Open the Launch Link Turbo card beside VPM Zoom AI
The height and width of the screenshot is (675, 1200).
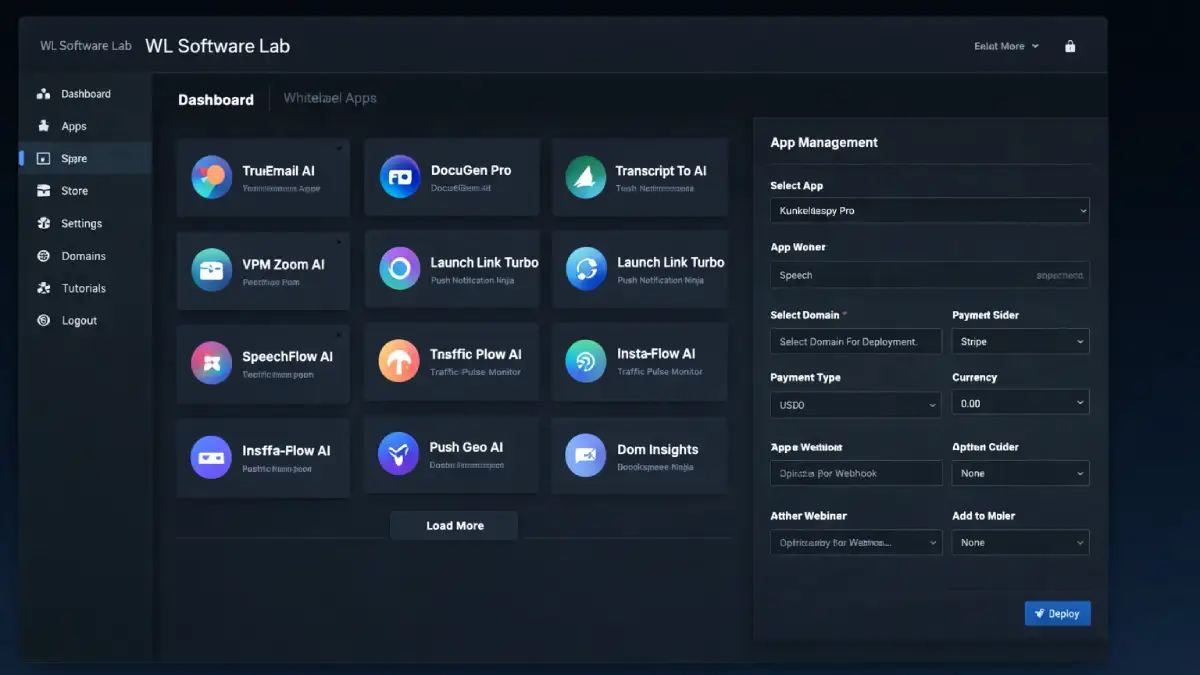(x=452, y=269)
